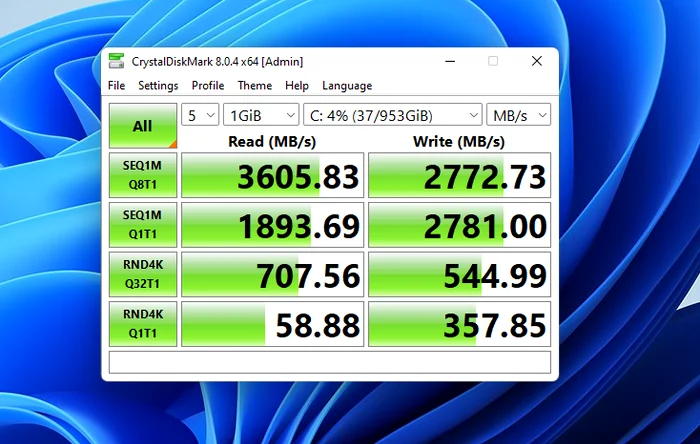Click the 707.56 random read result
Image resolution: width=700 pixels, height=444 pixels.
click(272, 274)
